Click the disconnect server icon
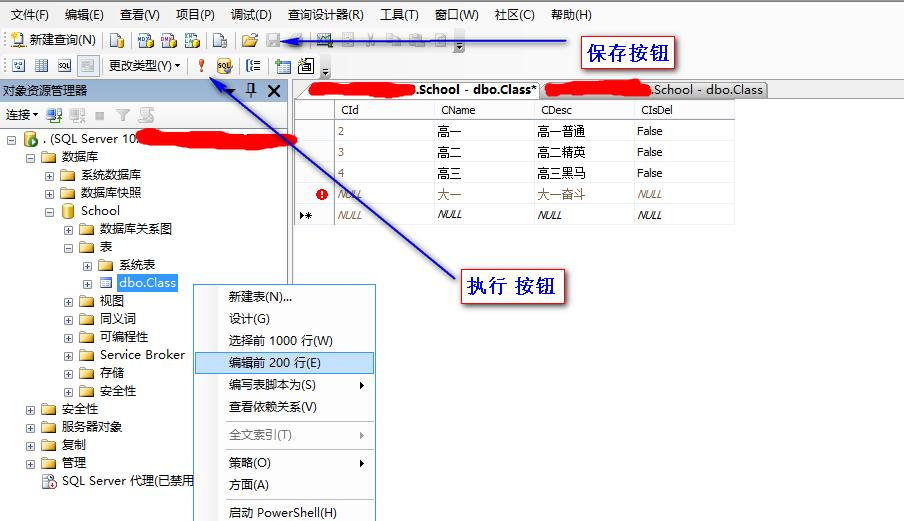Image resolution: width=904 pixels, height=521 pixels. pyautogui.click(x=77, y=115)
